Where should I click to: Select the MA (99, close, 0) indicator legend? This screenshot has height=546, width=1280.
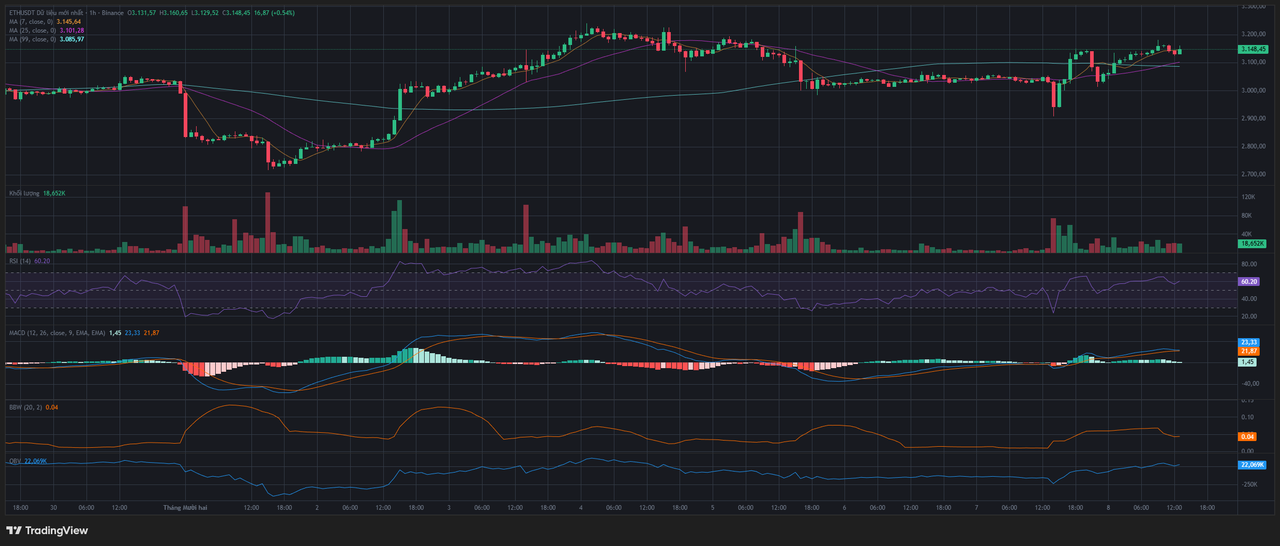click(x=32, y=40)
